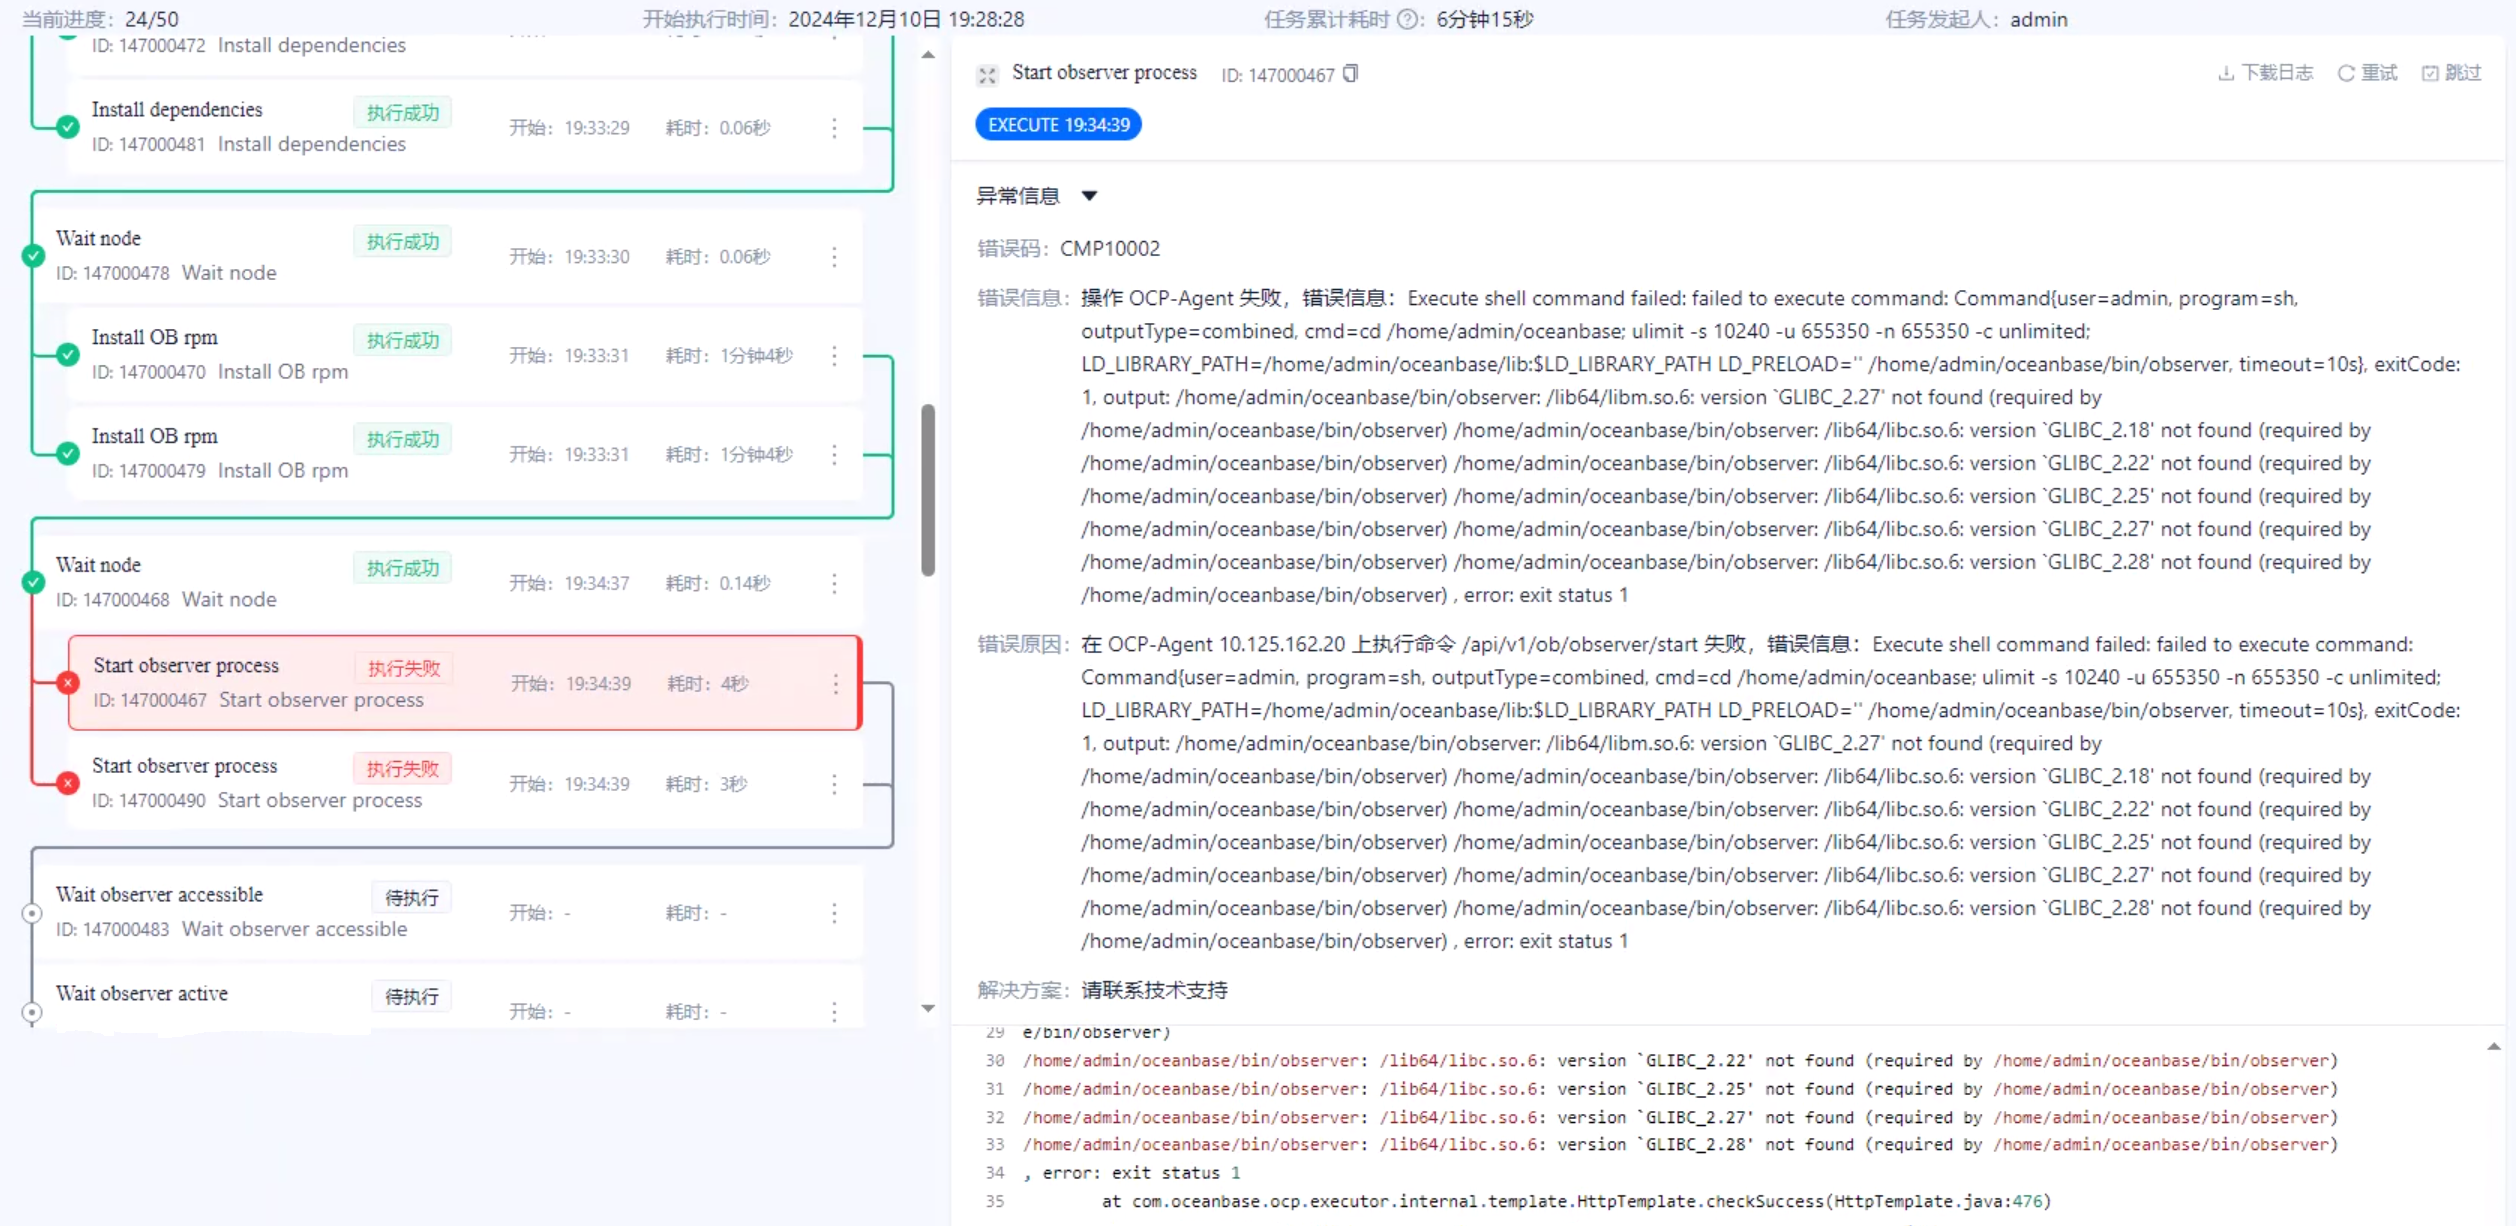Click the down chevron below the task list
Image resolution: width=2516 pixels, height=1226 pixels.
coord(927,1008)
